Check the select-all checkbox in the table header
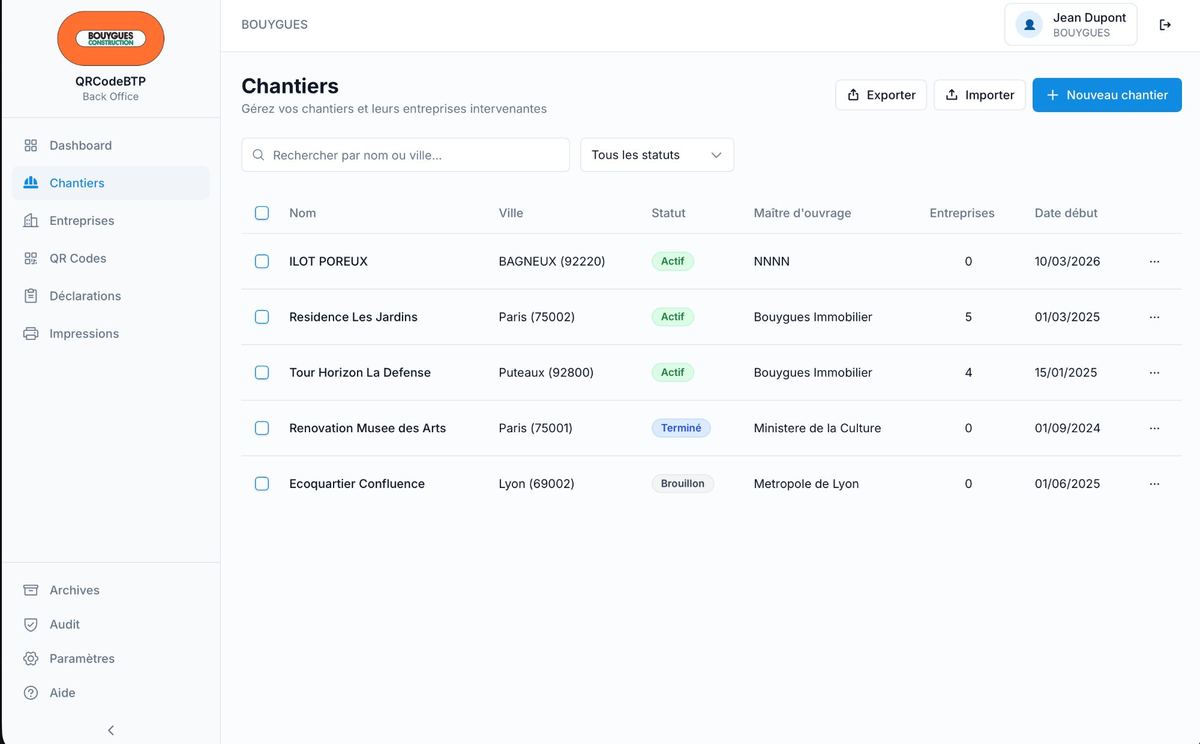The width and height of the screenshot is (1200, 744). point(261,213)
